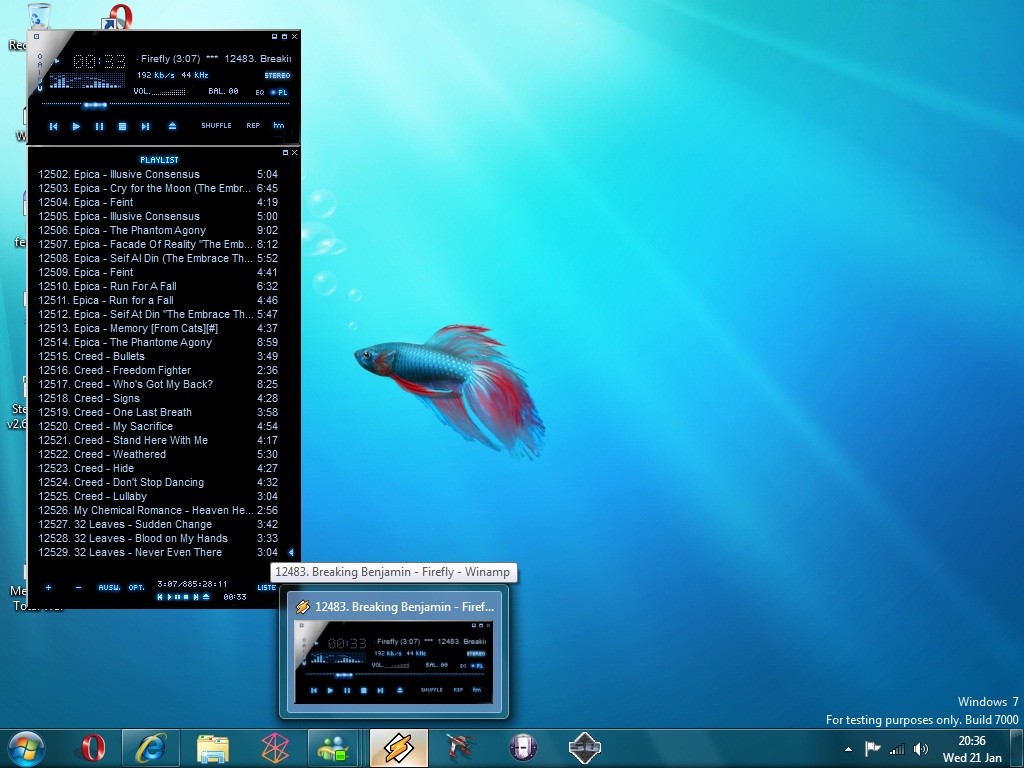Select '12517. Creed - Who's Got My Back?' track
This screenshot has width=1024, height=768.
[158, 385]
